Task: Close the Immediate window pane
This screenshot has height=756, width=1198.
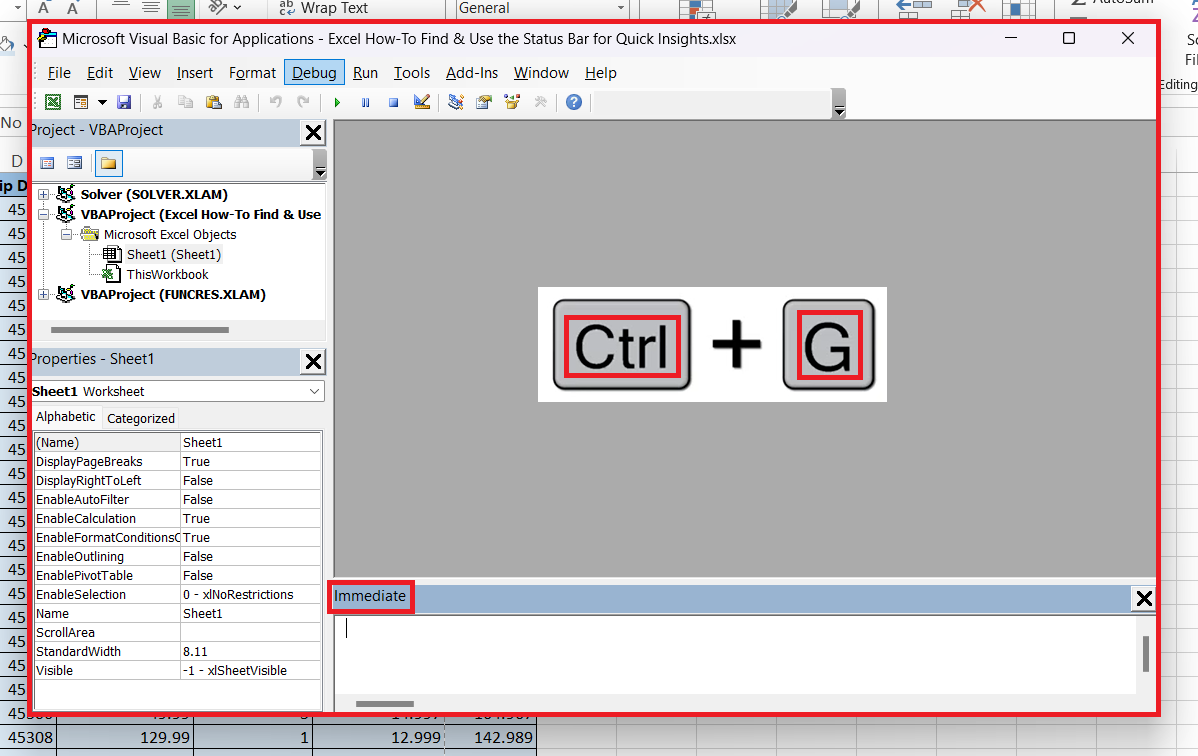Action: pyautogui.click(x=1144, y=599)
